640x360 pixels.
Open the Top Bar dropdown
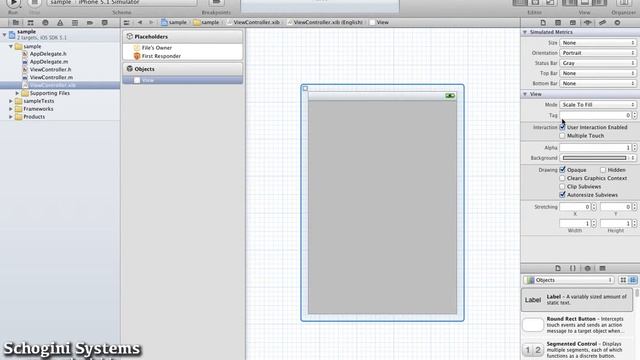pyautogui.click(x=598, y=73)
